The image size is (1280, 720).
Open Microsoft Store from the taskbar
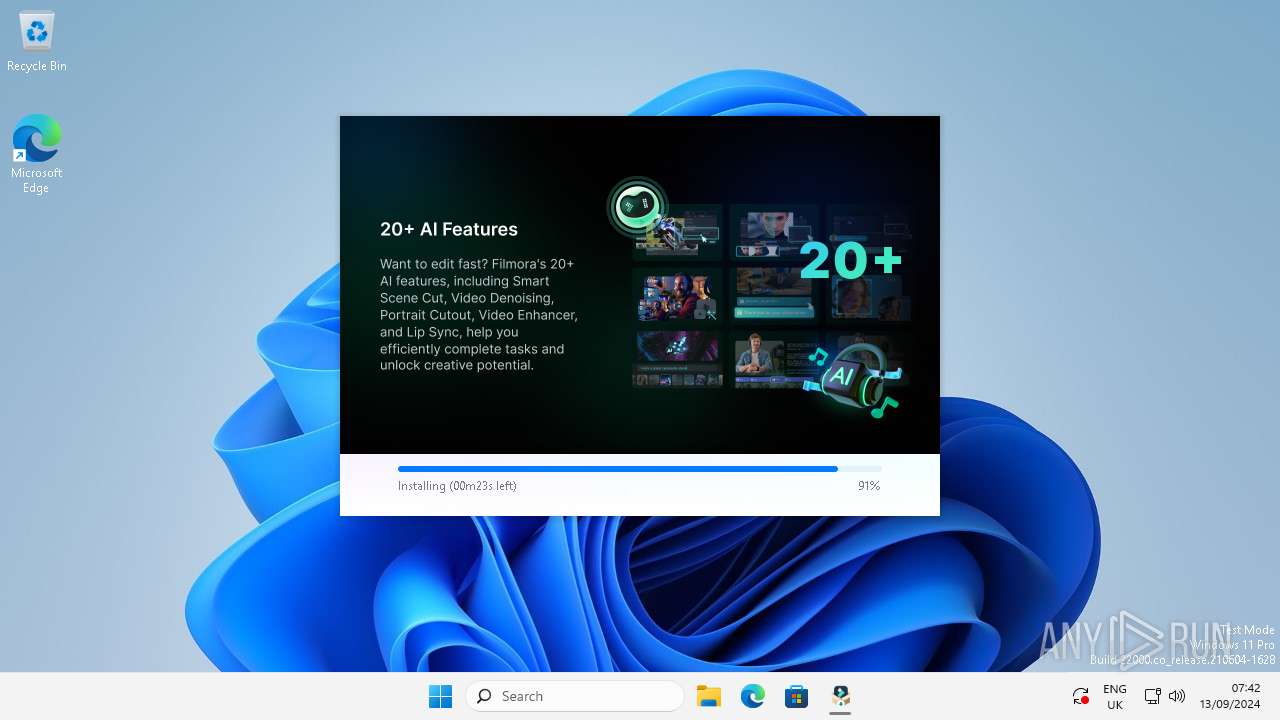point(797,696)
